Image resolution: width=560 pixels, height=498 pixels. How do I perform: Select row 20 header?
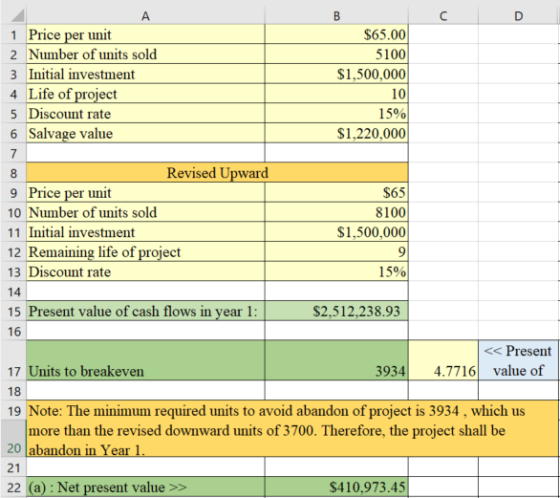click(x=14, y=439)
